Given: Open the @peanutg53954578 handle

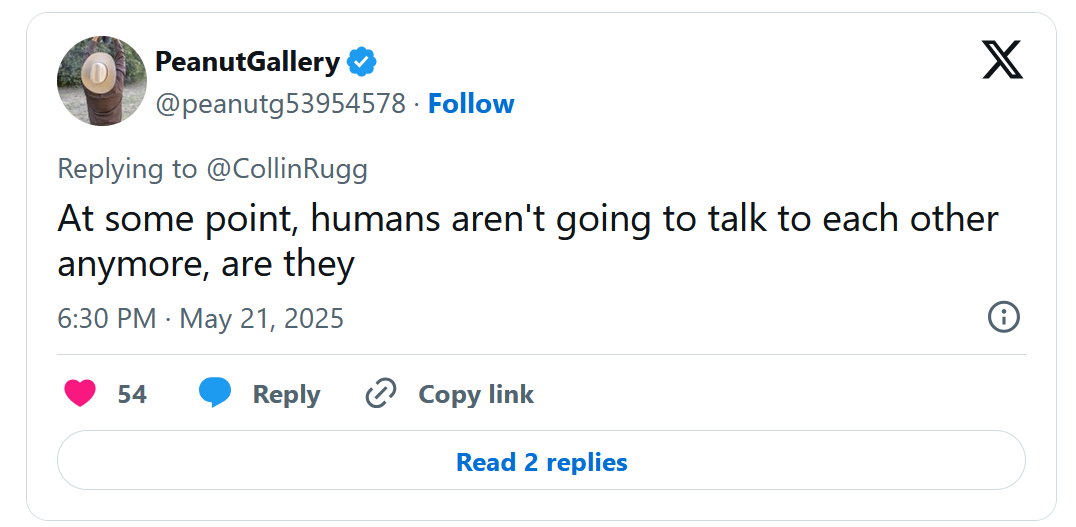Looking at the screenshot, I should (280, 104).
